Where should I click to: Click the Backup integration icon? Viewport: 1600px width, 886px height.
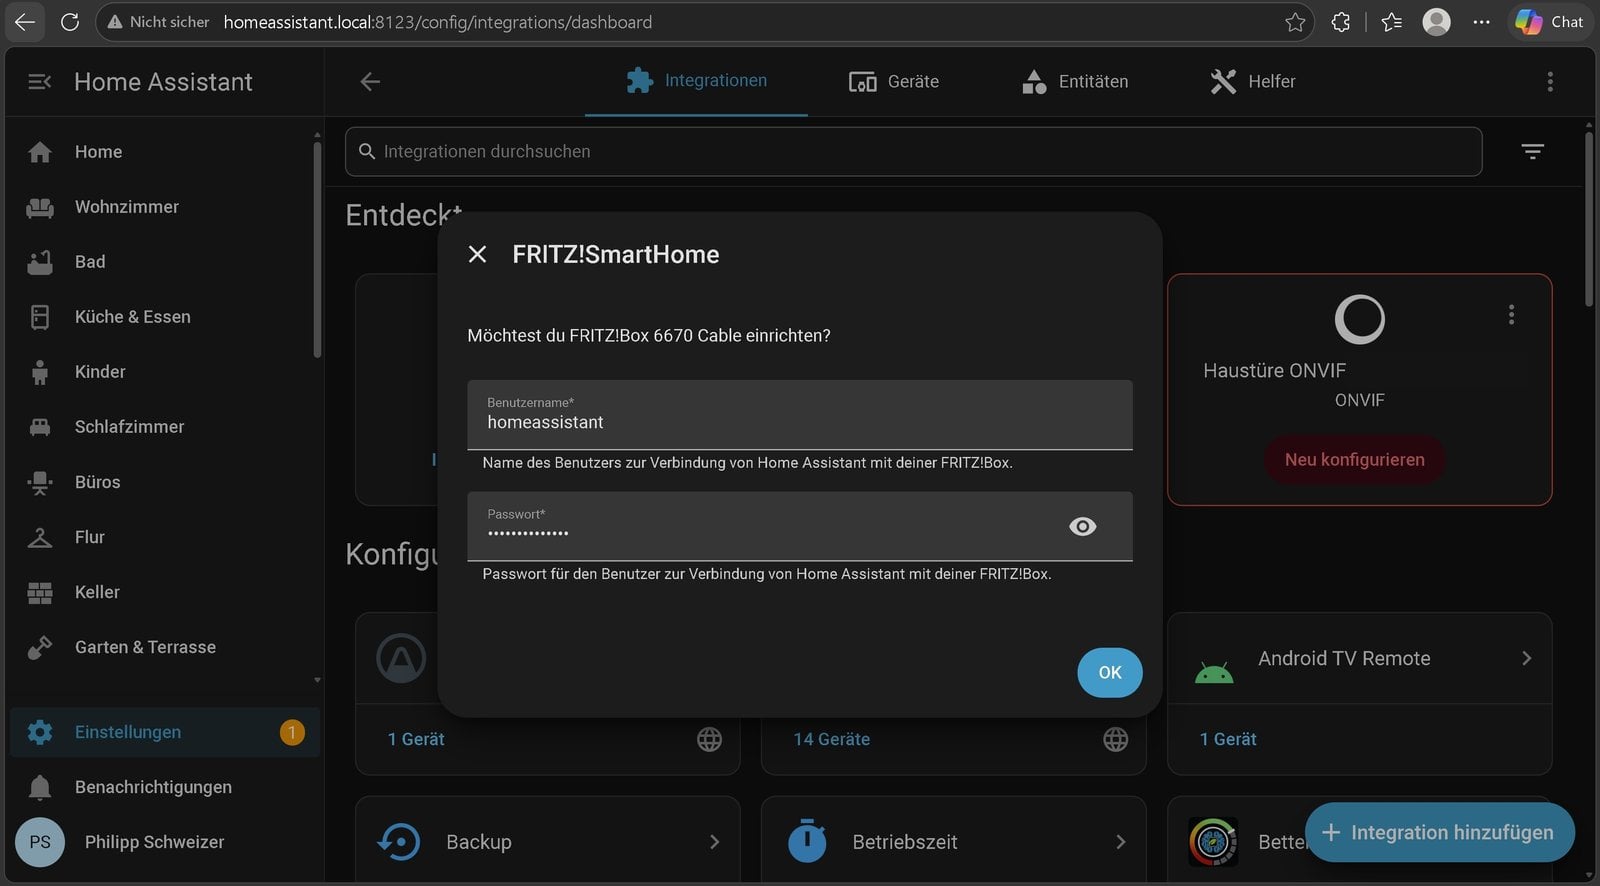pos(399,842)
